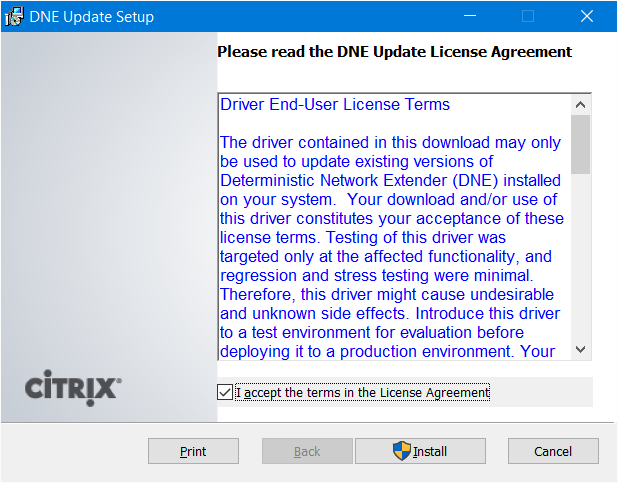Close the DNE Update Setup window
The width and height of the screenshot is (618, 483).
[587, 17]
